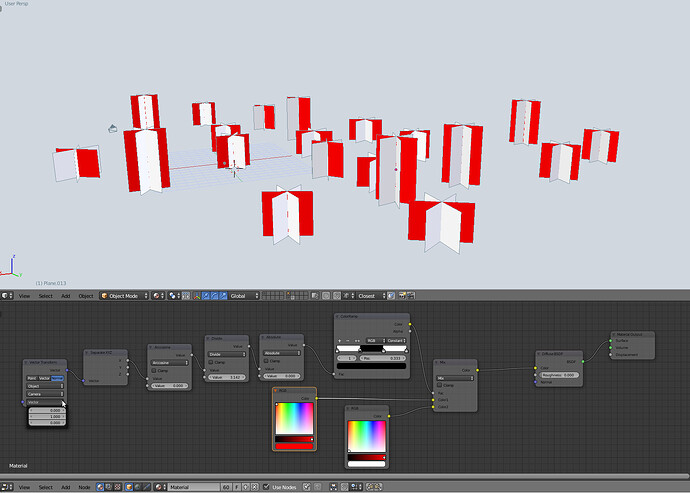Open the snap element icon selector
Image resolution: width=690 pixels, height=493 pixels.
pyautogui.click(x=348, y=296)
